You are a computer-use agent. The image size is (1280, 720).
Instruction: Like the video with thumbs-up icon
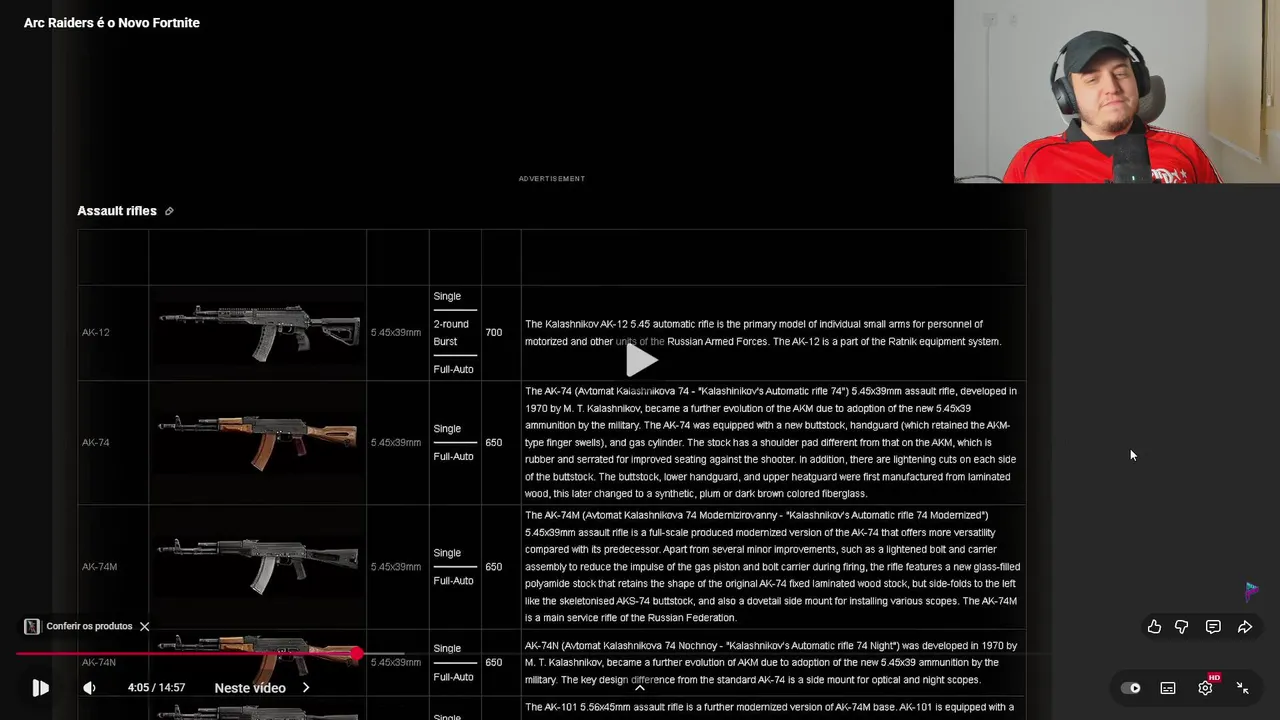[x=1154, y=627]
